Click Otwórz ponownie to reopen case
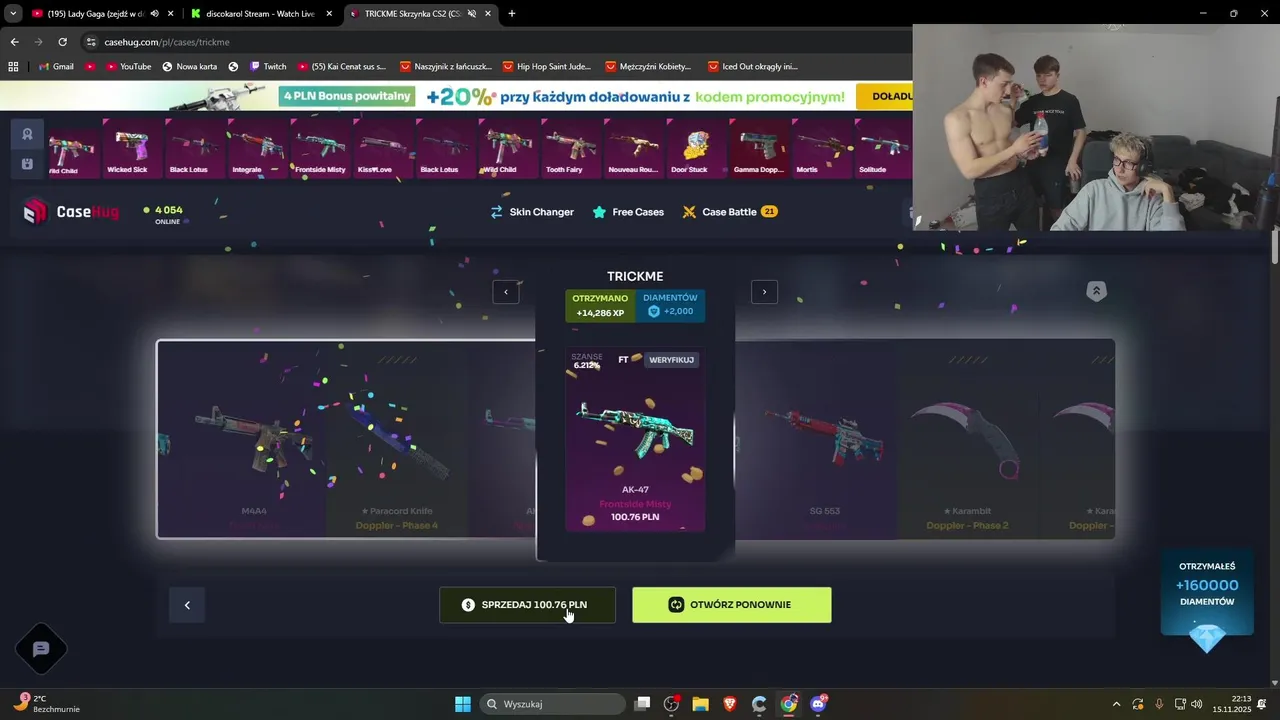 [x=731, y=605]
